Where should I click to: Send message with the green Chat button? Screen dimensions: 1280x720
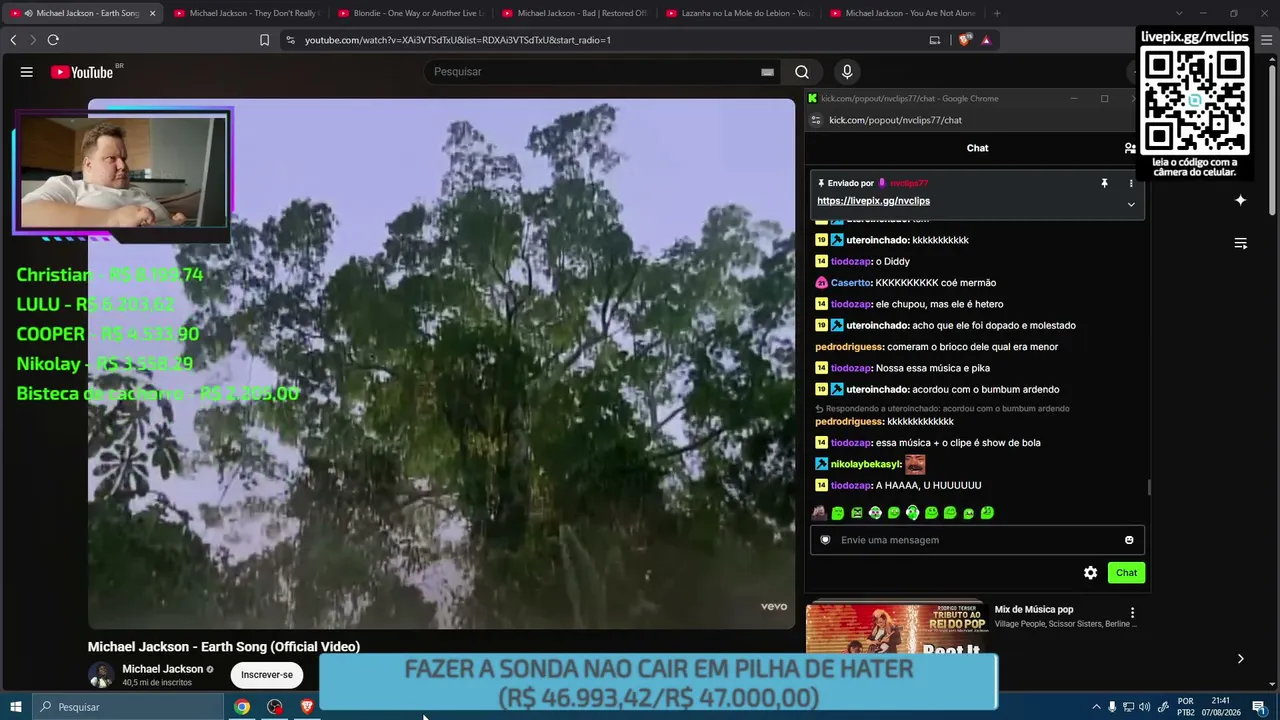click(1127, 573)
